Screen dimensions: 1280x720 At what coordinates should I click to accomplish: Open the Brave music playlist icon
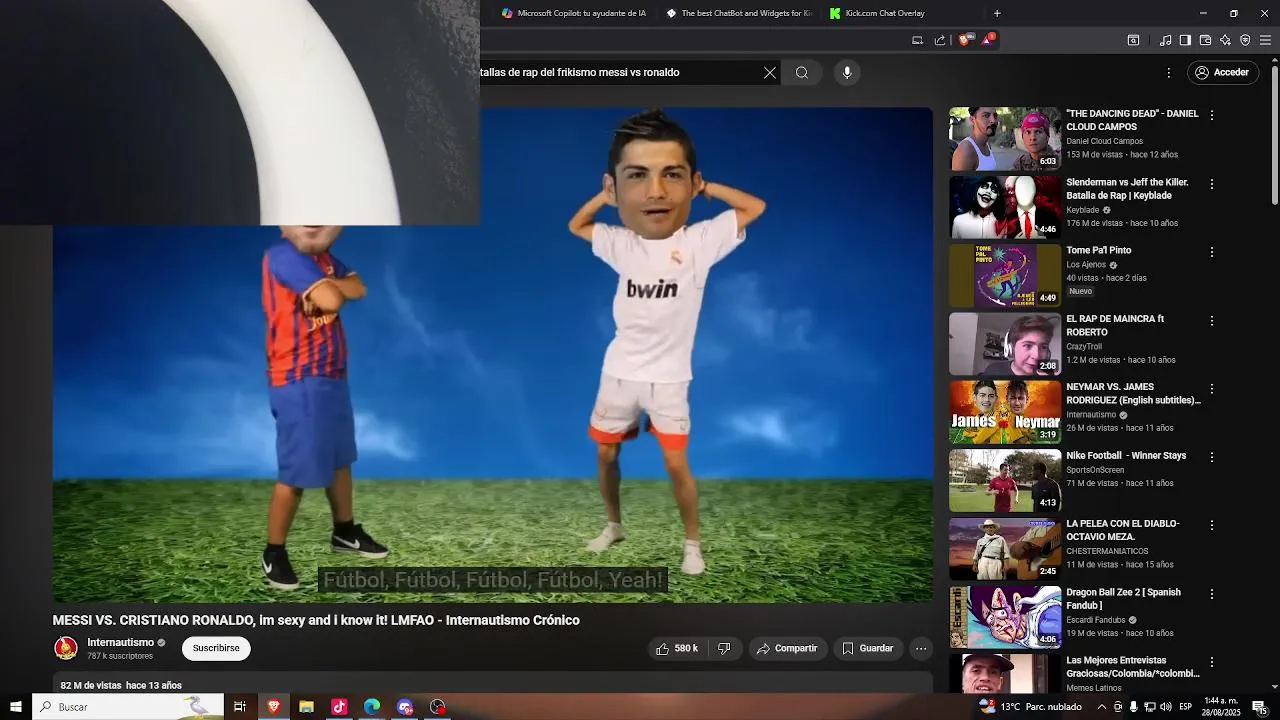[x=1165, y=40]
